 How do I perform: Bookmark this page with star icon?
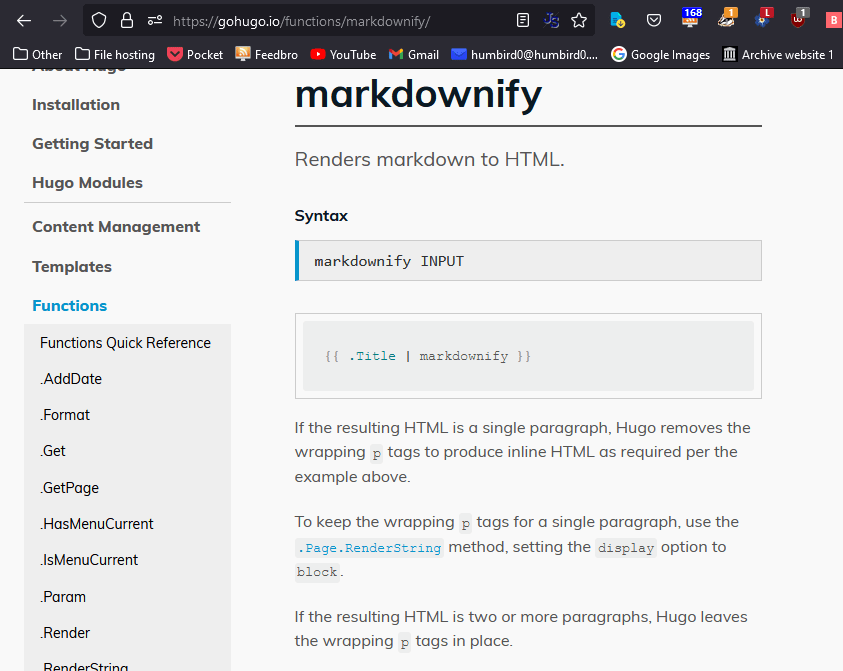coord(579,20)
